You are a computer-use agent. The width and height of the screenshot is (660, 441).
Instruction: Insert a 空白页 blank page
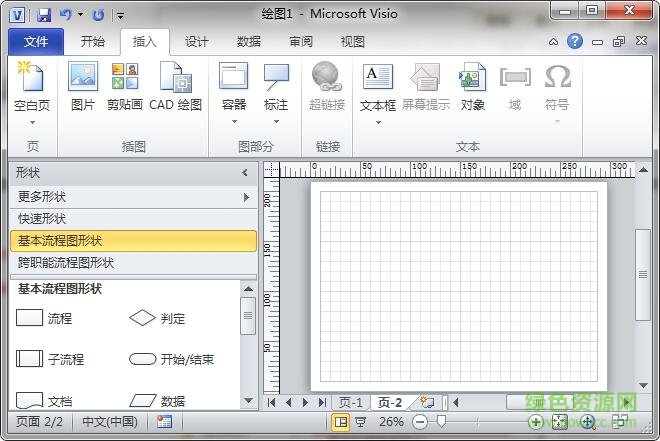coord(32,86)
